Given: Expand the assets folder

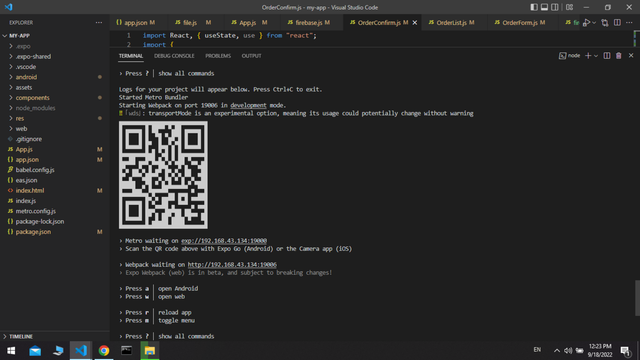Looking at the screenshot, I should pyautogui.click(x=55, y=87).
